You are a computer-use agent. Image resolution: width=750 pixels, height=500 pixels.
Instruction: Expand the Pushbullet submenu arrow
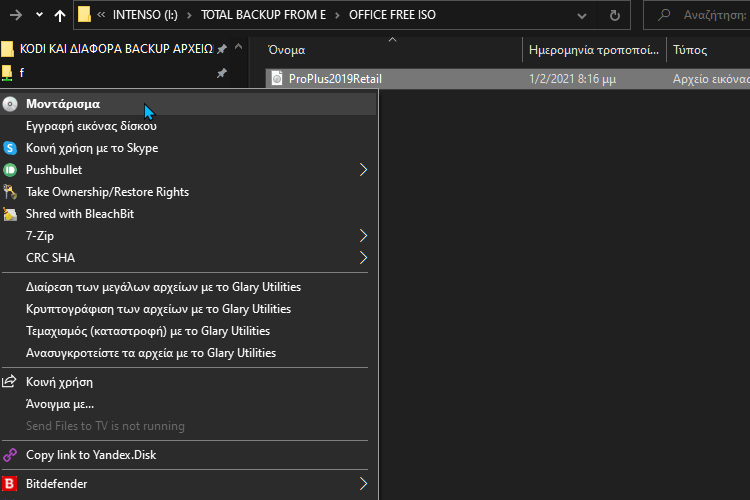pyautogui.click(x=364, y=170)
